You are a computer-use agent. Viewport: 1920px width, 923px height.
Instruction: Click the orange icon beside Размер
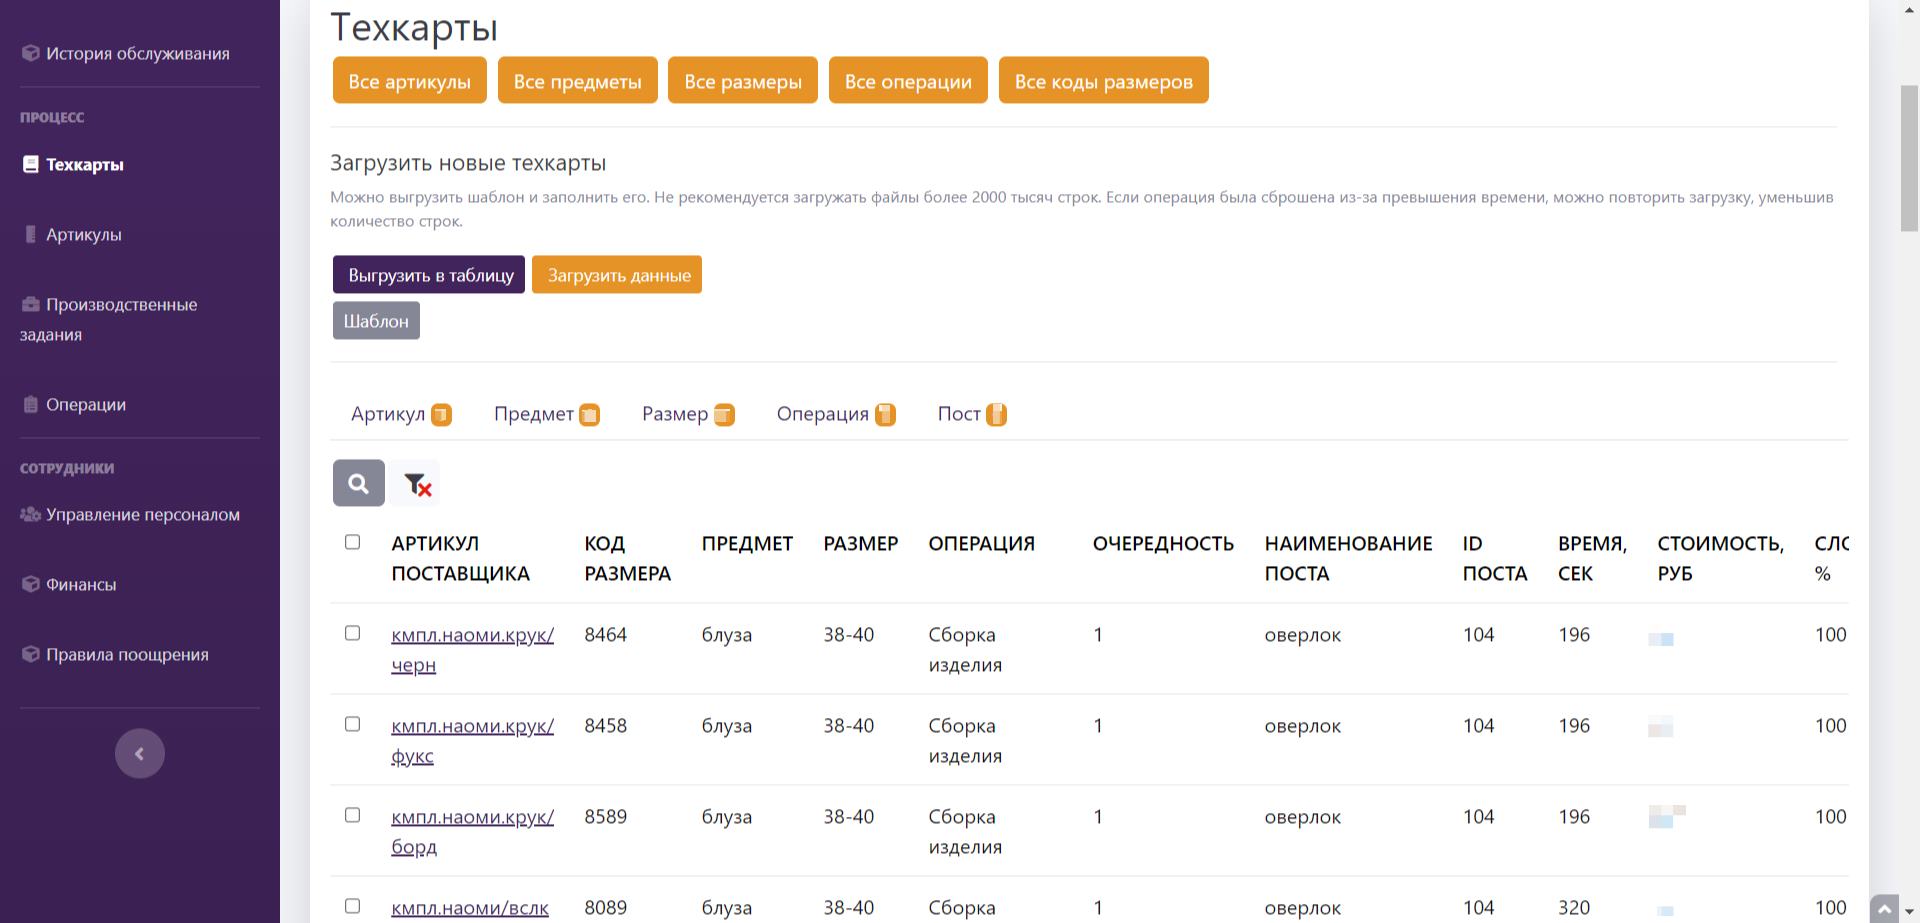click(724, 414)
